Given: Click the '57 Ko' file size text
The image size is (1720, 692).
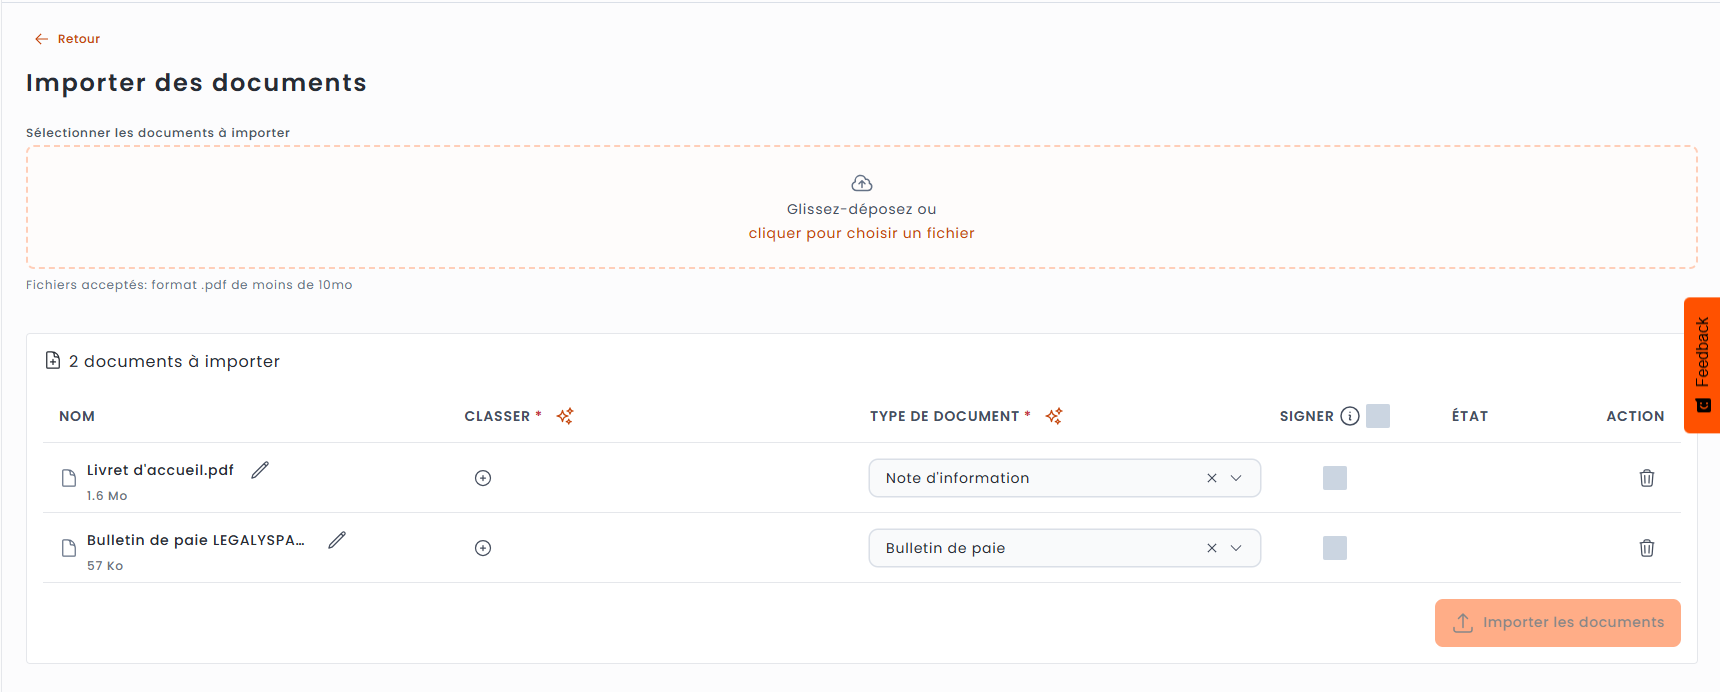Looking at the screenshot, I should point(105,566).
